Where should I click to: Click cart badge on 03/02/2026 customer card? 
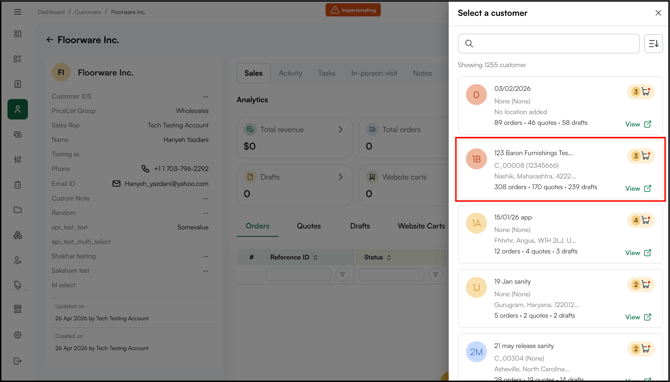click(641, 92)
